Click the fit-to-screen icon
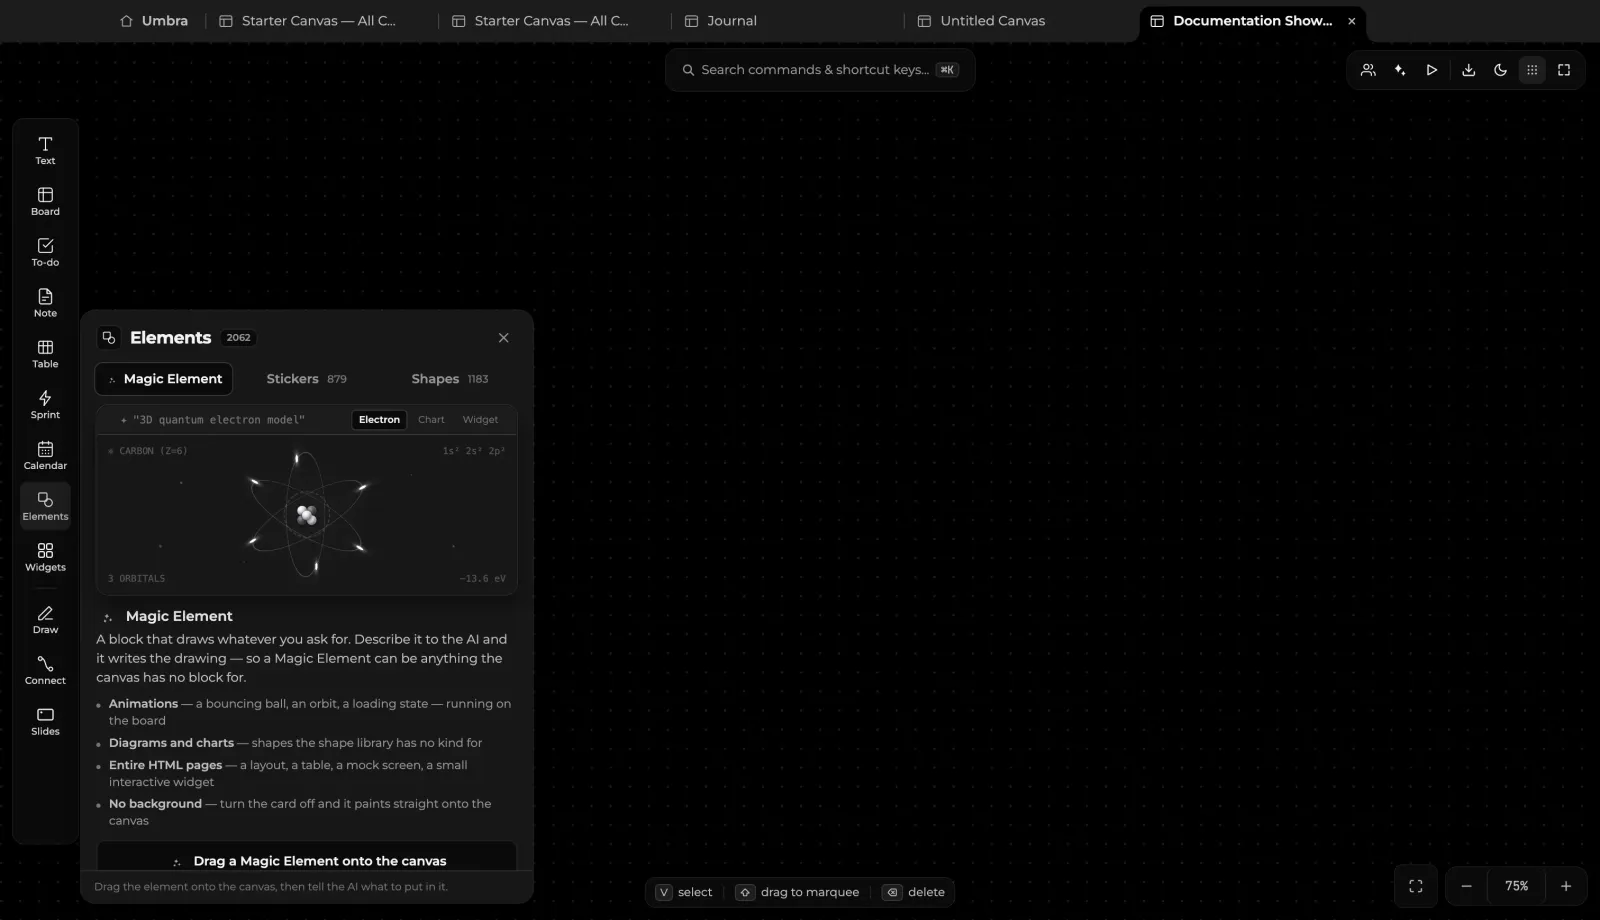This screenshot has height=920, width=1600. 1416,886
